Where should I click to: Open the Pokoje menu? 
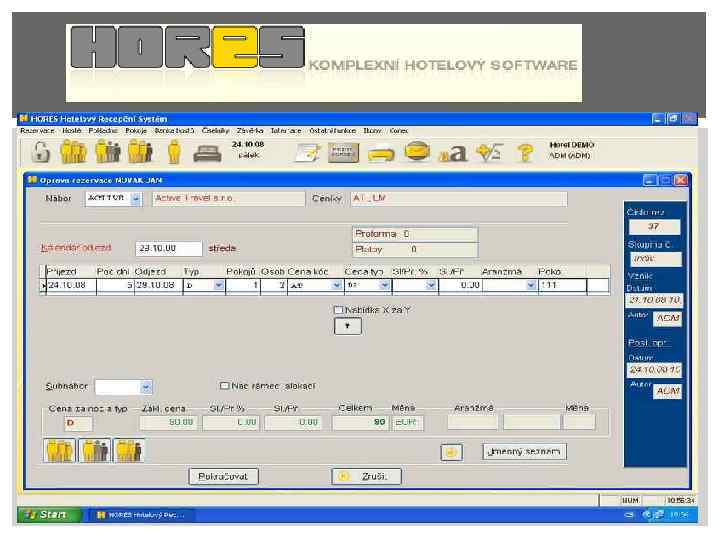tap(136, 131)
